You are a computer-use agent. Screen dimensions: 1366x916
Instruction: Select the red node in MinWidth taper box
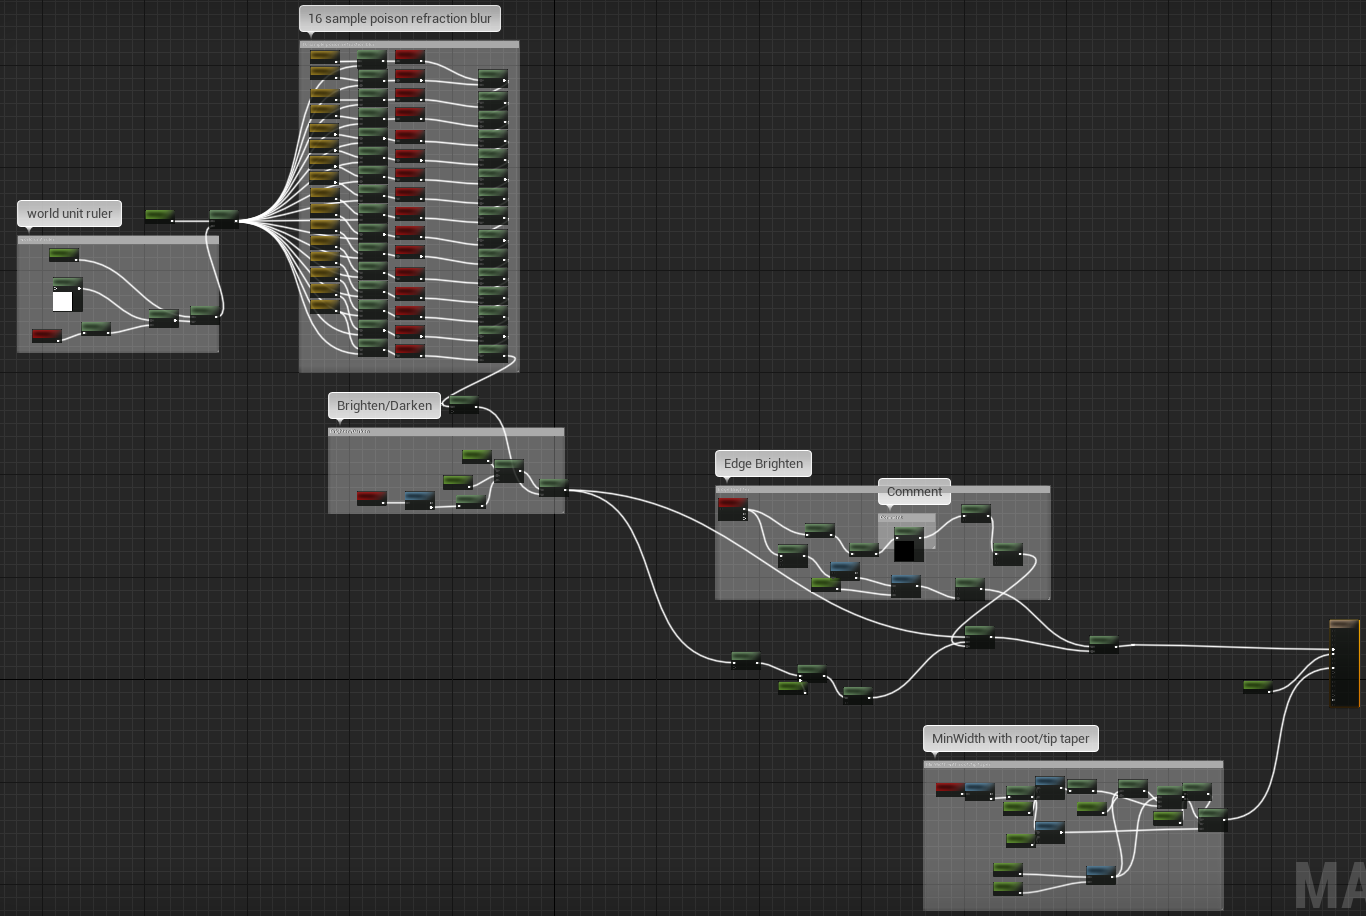click(x=949, y=789)
